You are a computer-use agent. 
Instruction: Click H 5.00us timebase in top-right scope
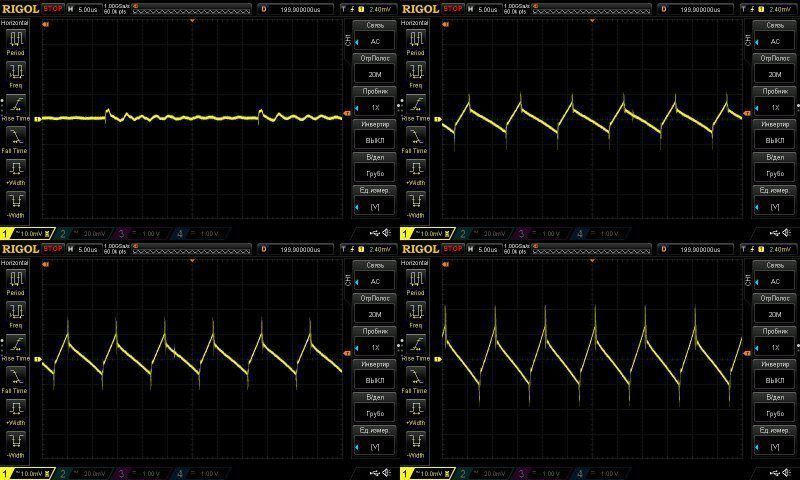coord(483,9)
